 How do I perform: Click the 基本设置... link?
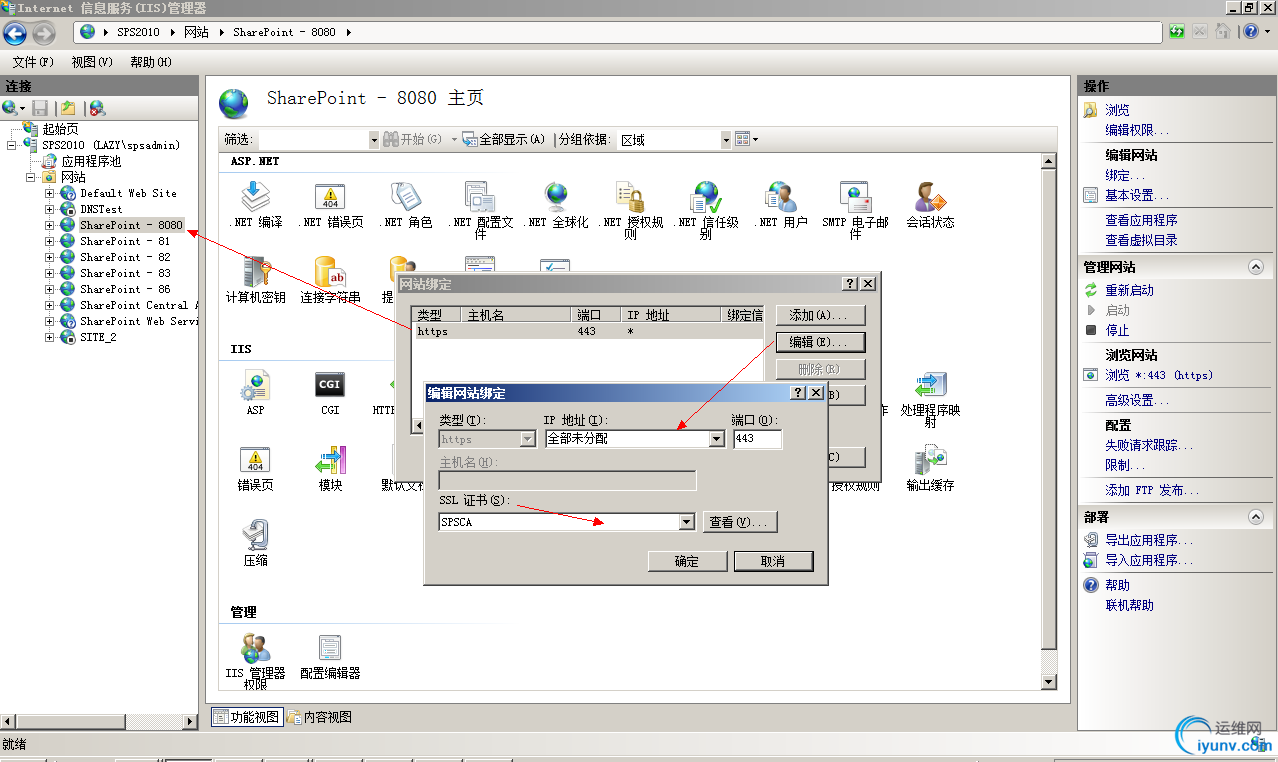pyautogui.click(x=1137, y=195)
